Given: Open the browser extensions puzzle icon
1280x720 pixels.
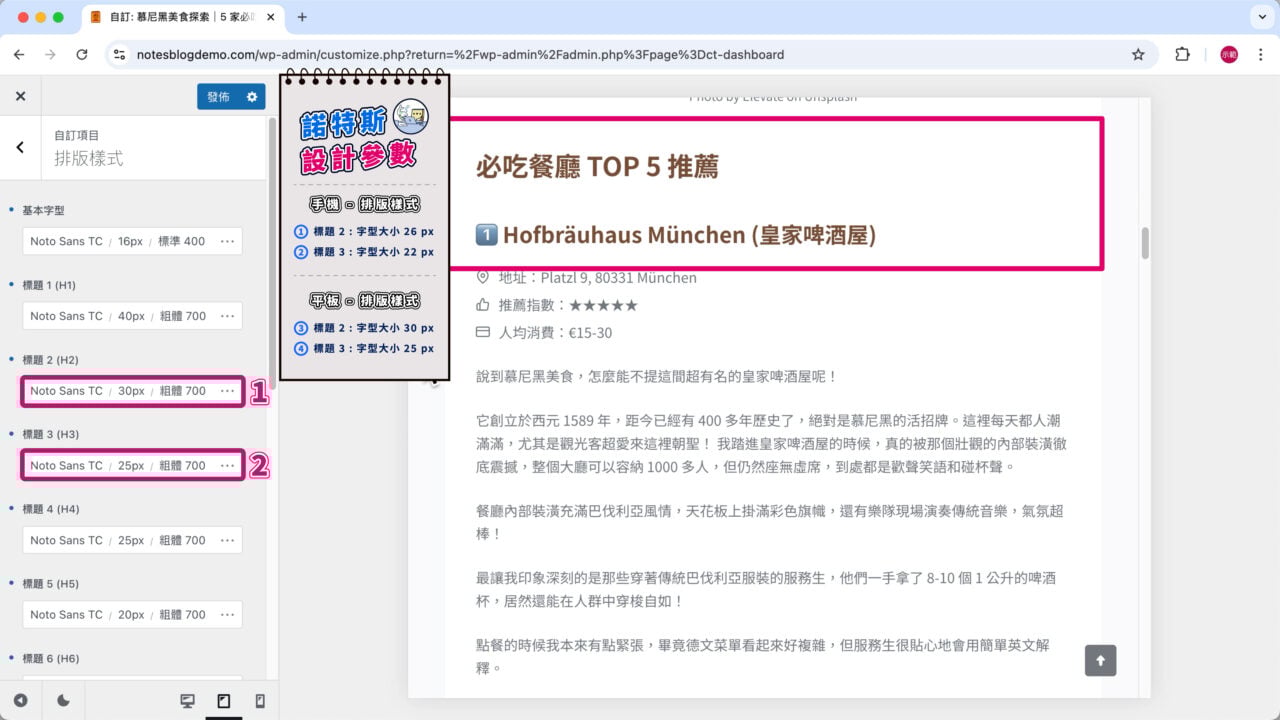Looking at the screenshot, I should click(x=1182, y=55).
